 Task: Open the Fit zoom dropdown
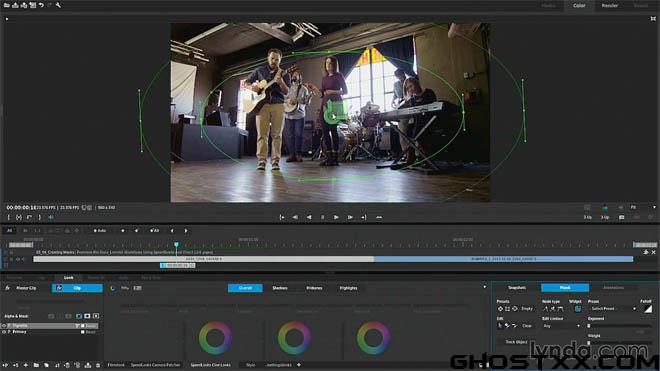[x=642, y=207]
